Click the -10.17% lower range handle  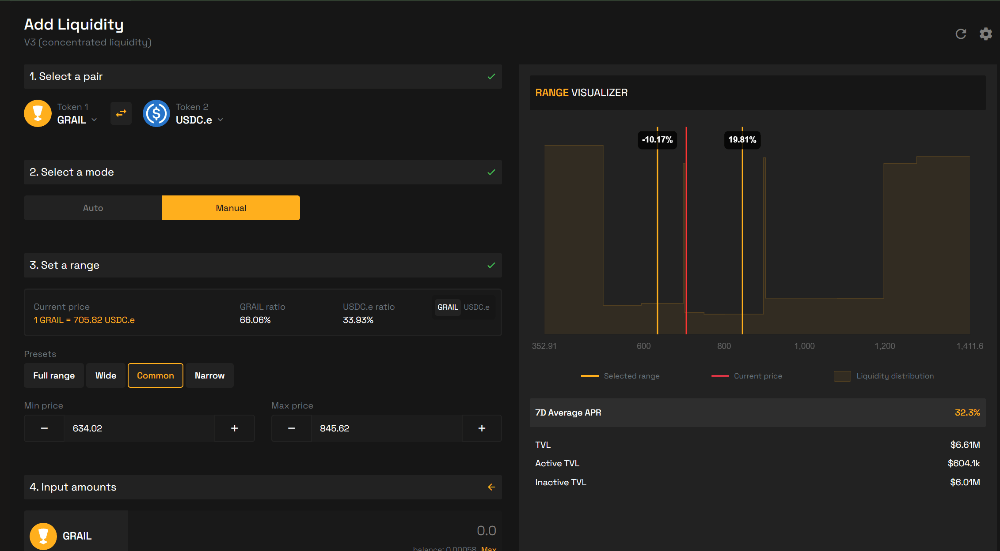(x=657, y=140)
